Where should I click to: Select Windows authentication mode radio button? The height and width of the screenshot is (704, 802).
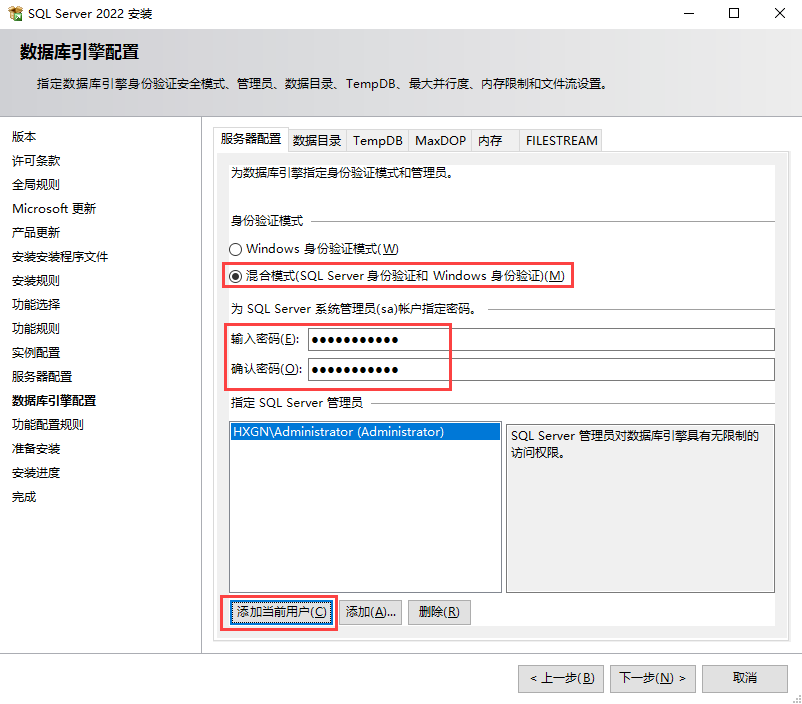pos(236,249)
